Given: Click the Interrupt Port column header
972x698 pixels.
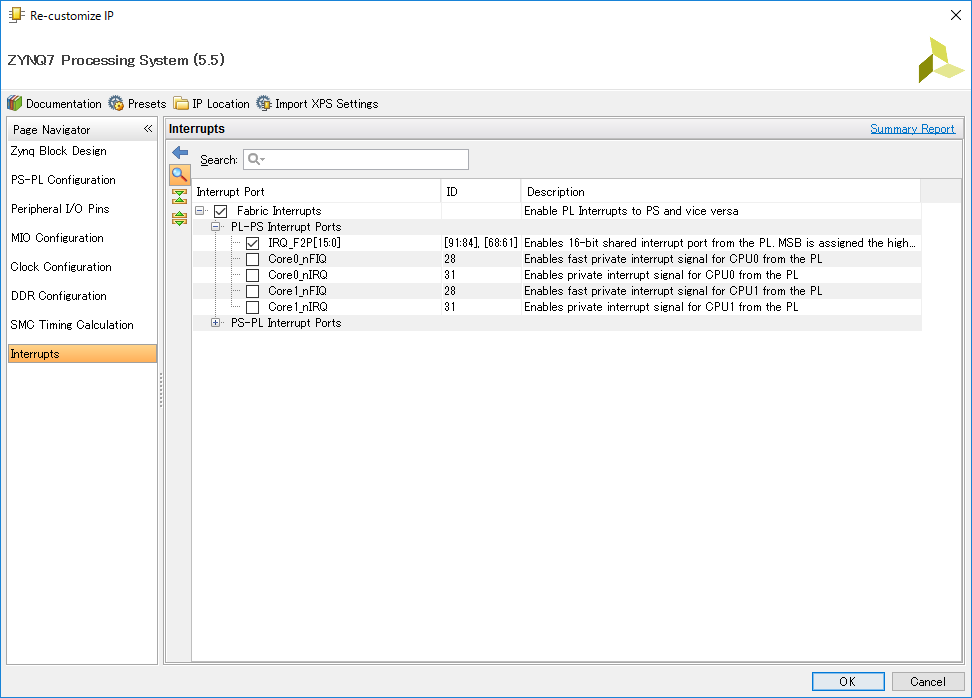Looking at the screenshot, I should tap(317, 192).
